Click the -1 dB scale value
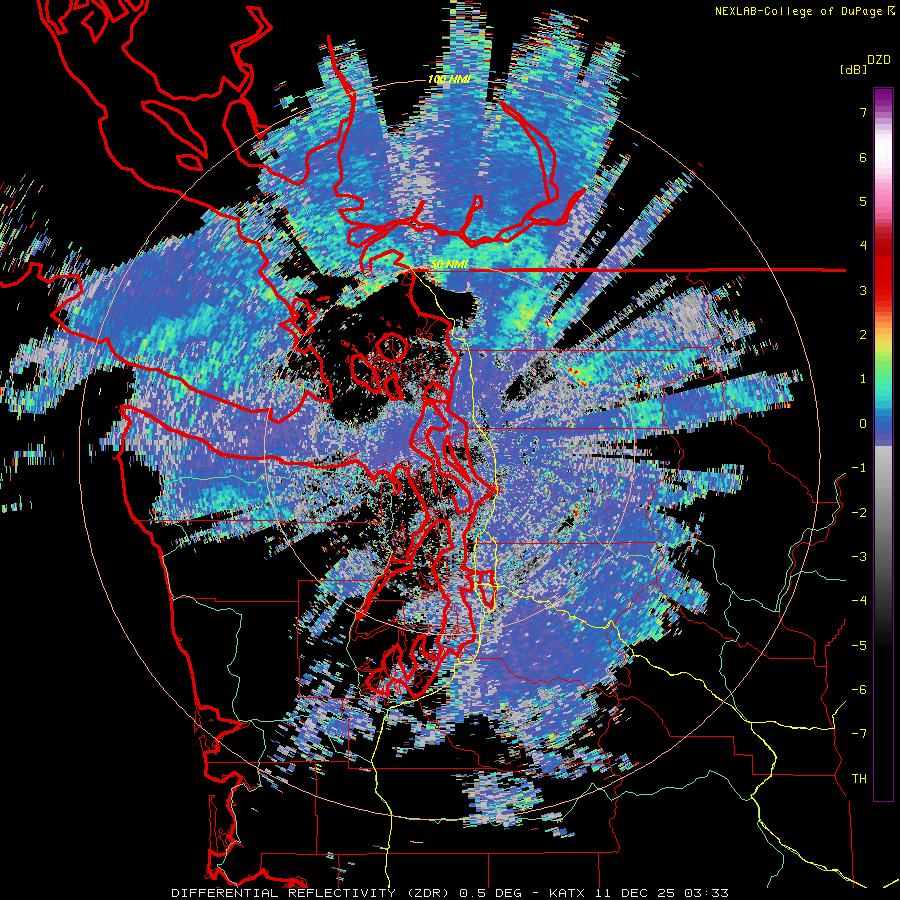 (x=859, y=468)
